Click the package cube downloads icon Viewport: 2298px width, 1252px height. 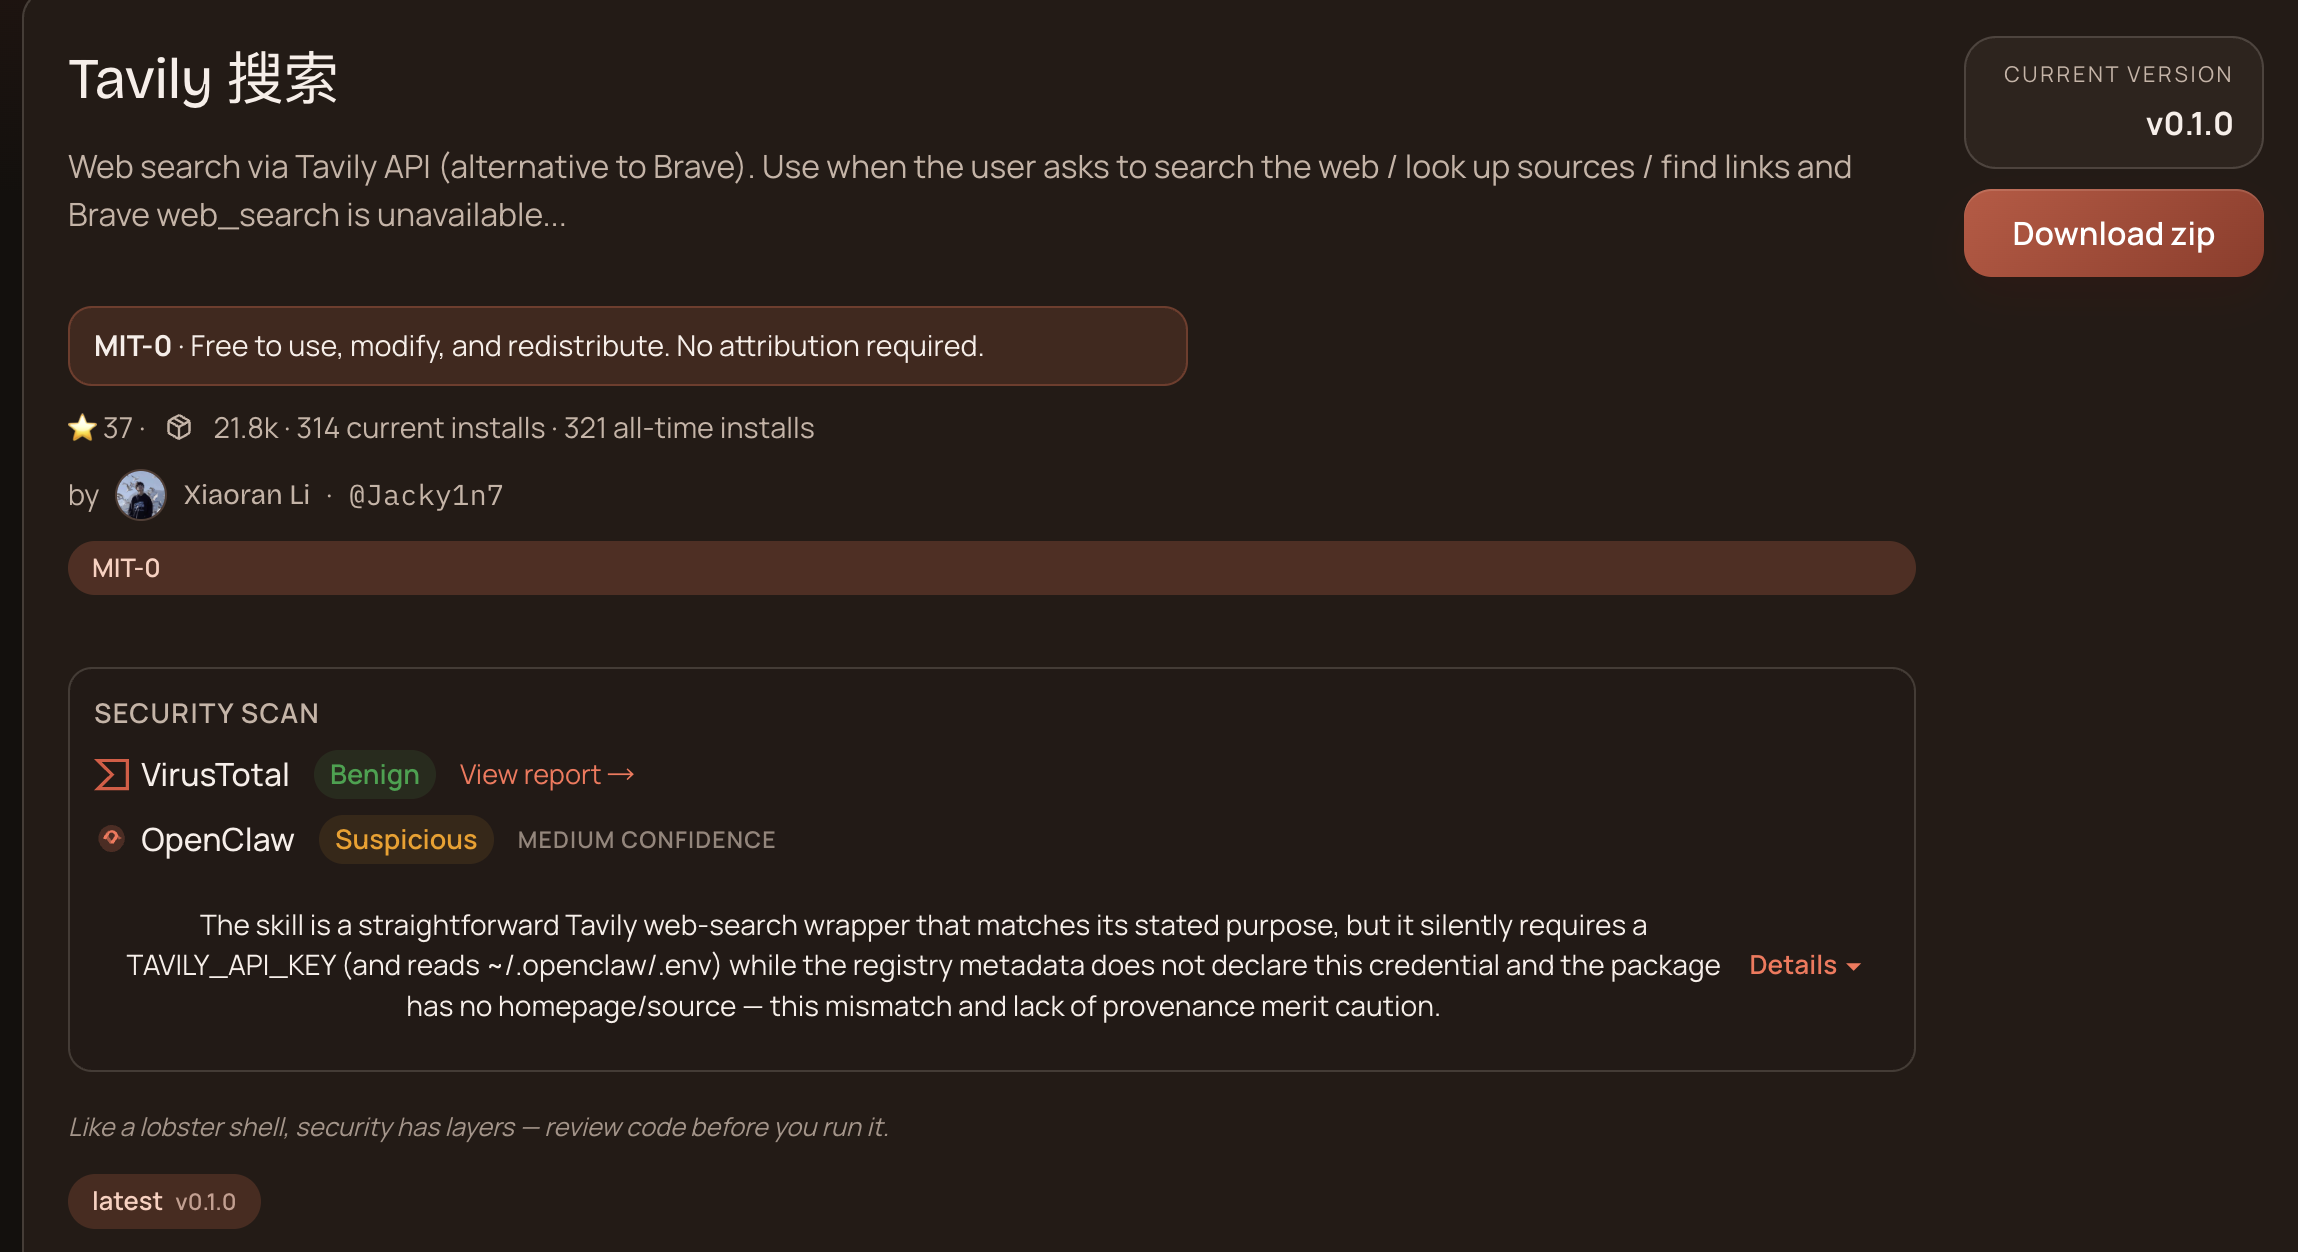(x=179, y=428)
